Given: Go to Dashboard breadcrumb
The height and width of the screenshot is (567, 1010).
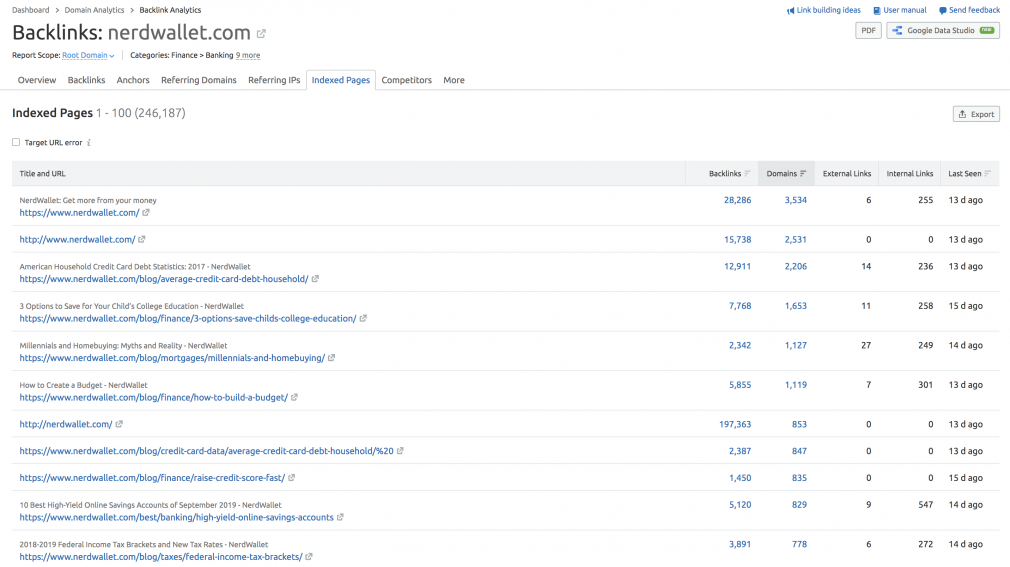Looking at the screenshot, I should point(30,10).
